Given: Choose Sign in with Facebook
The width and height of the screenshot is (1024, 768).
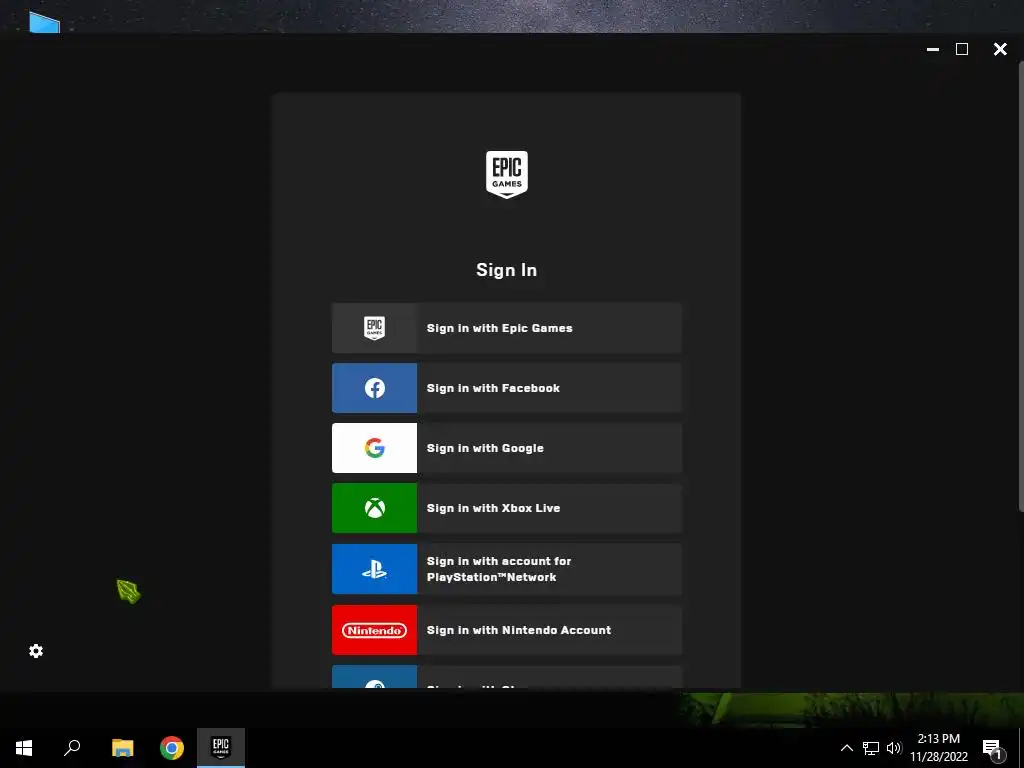Looking at the screenshot, I should pyautogui.click(x=507, y=388).
